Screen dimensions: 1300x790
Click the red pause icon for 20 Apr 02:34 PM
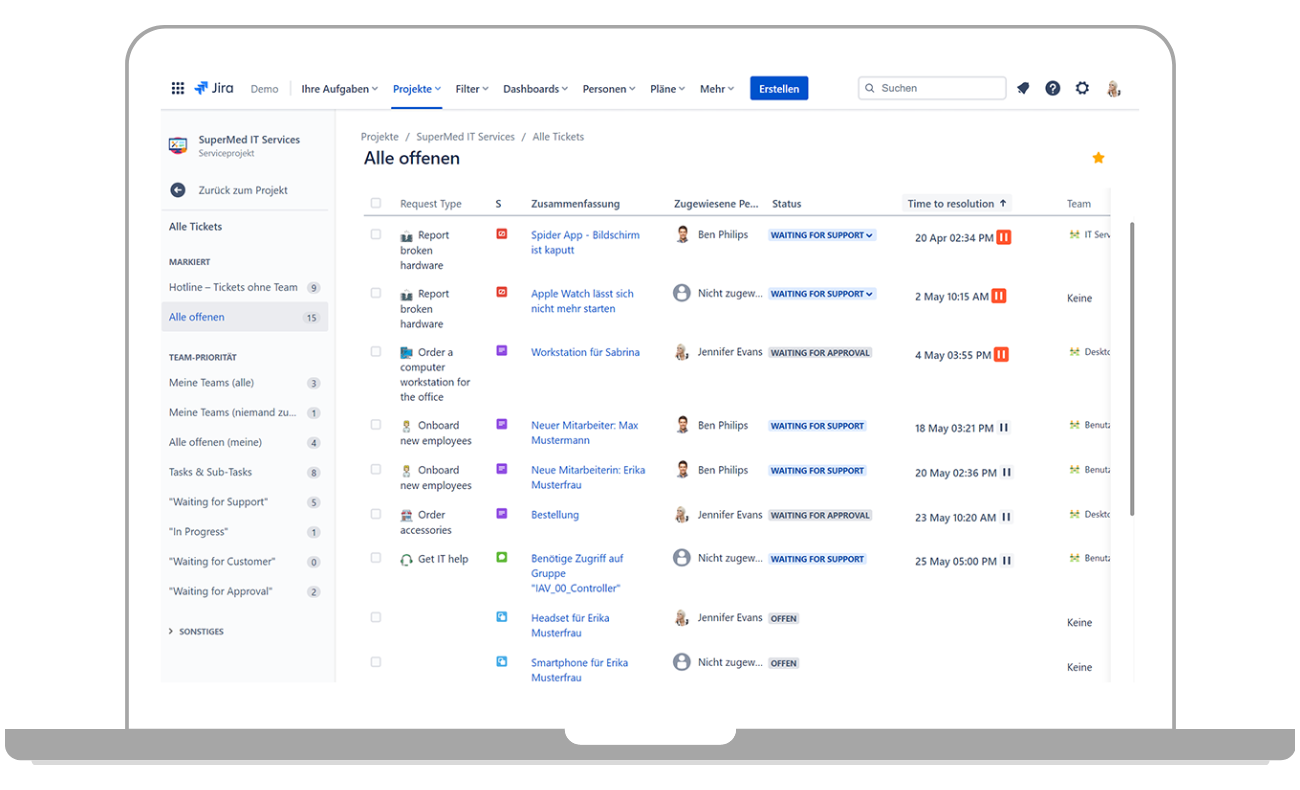point(1004,238)
